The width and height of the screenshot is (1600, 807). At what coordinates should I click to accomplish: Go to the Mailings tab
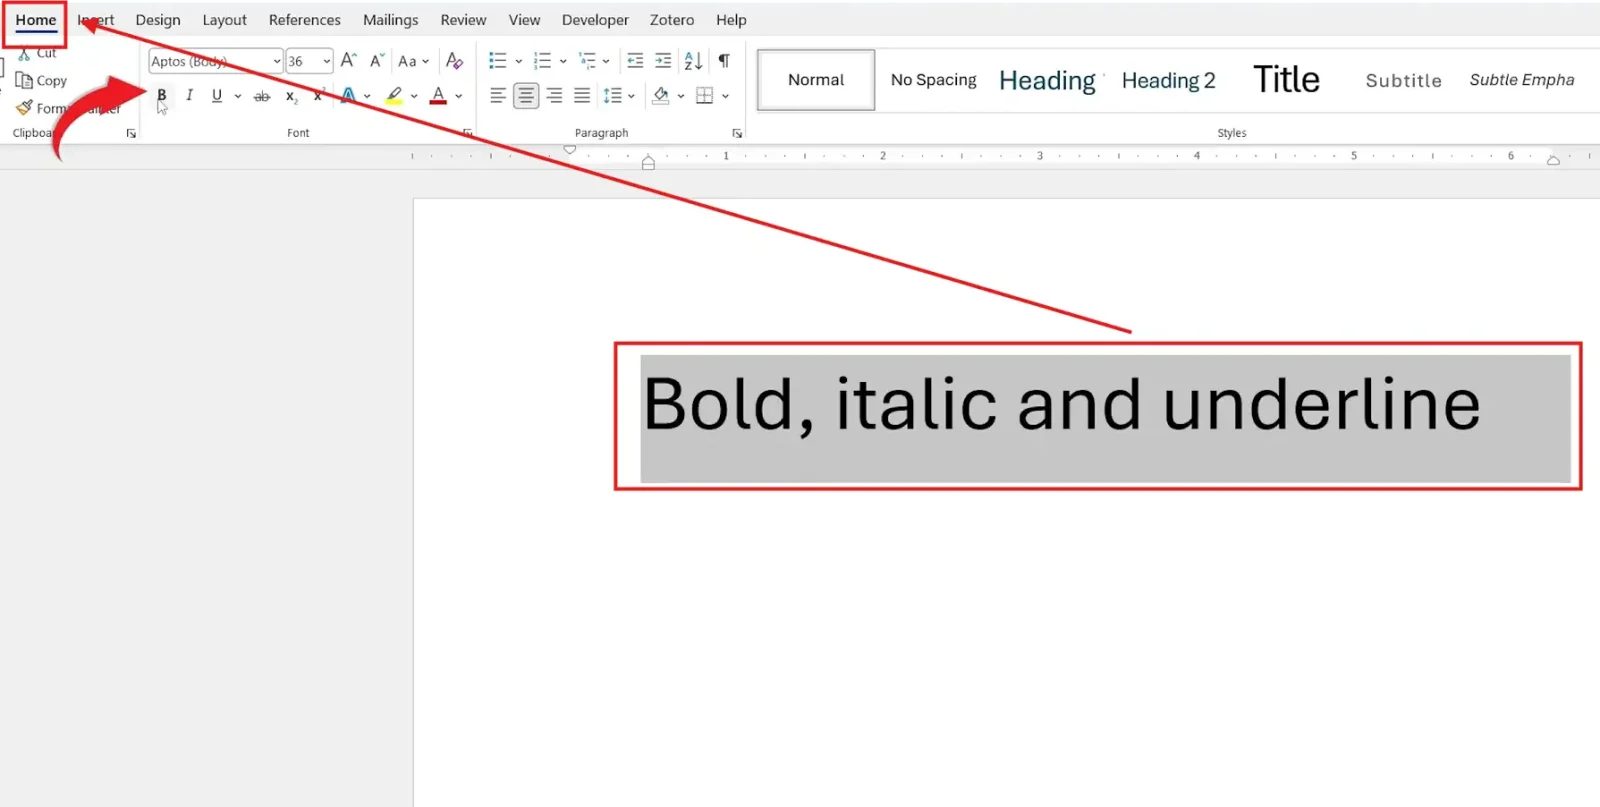pos(390,20)
